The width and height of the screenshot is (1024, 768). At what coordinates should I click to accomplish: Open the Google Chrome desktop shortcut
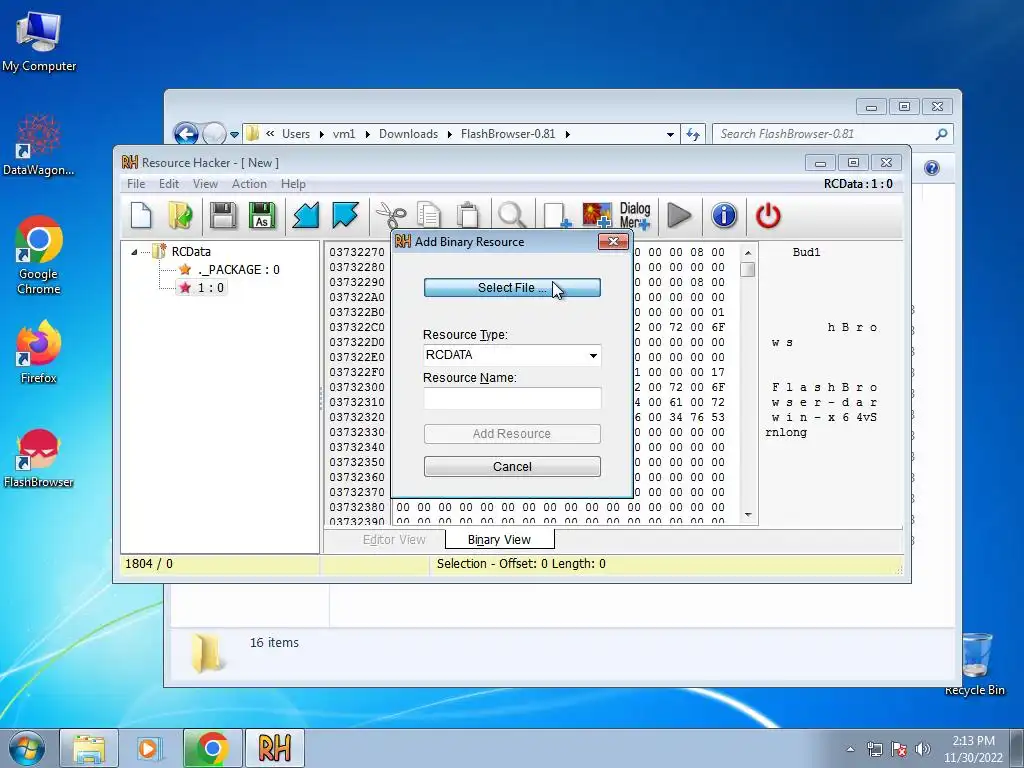point(39,255)
